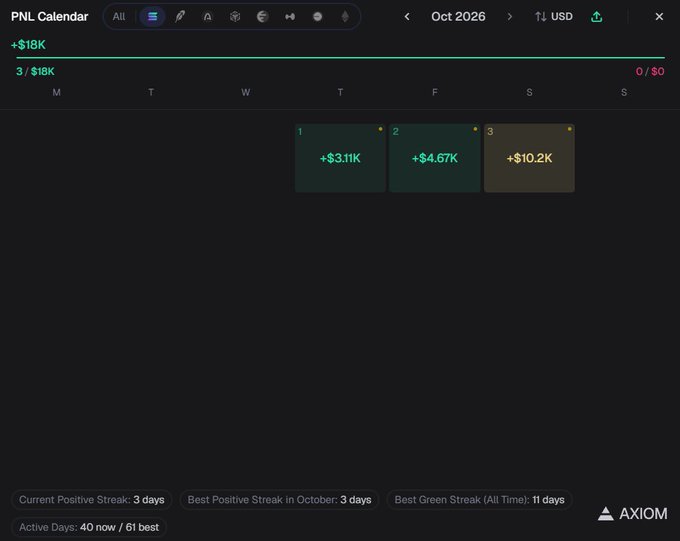The width and height of the screenshot is (680, 541).
Task: Close the PNL Calendar panel
Action: click(659, 16)
